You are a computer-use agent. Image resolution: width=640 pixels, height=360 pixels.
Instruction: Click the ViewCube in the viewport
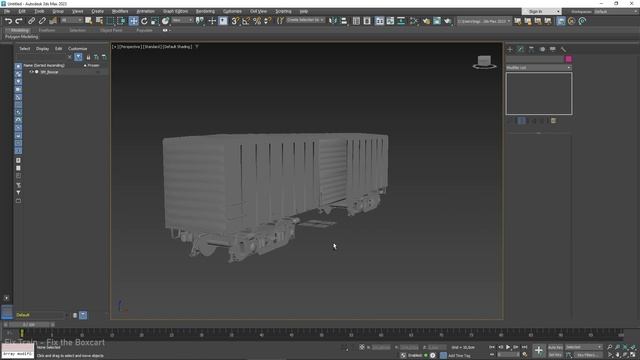[484, 62]
